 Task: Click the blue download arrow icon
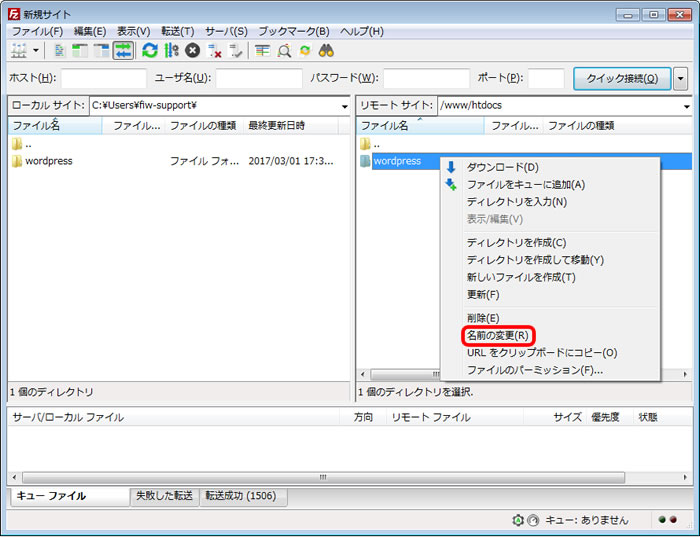point(451,167)
